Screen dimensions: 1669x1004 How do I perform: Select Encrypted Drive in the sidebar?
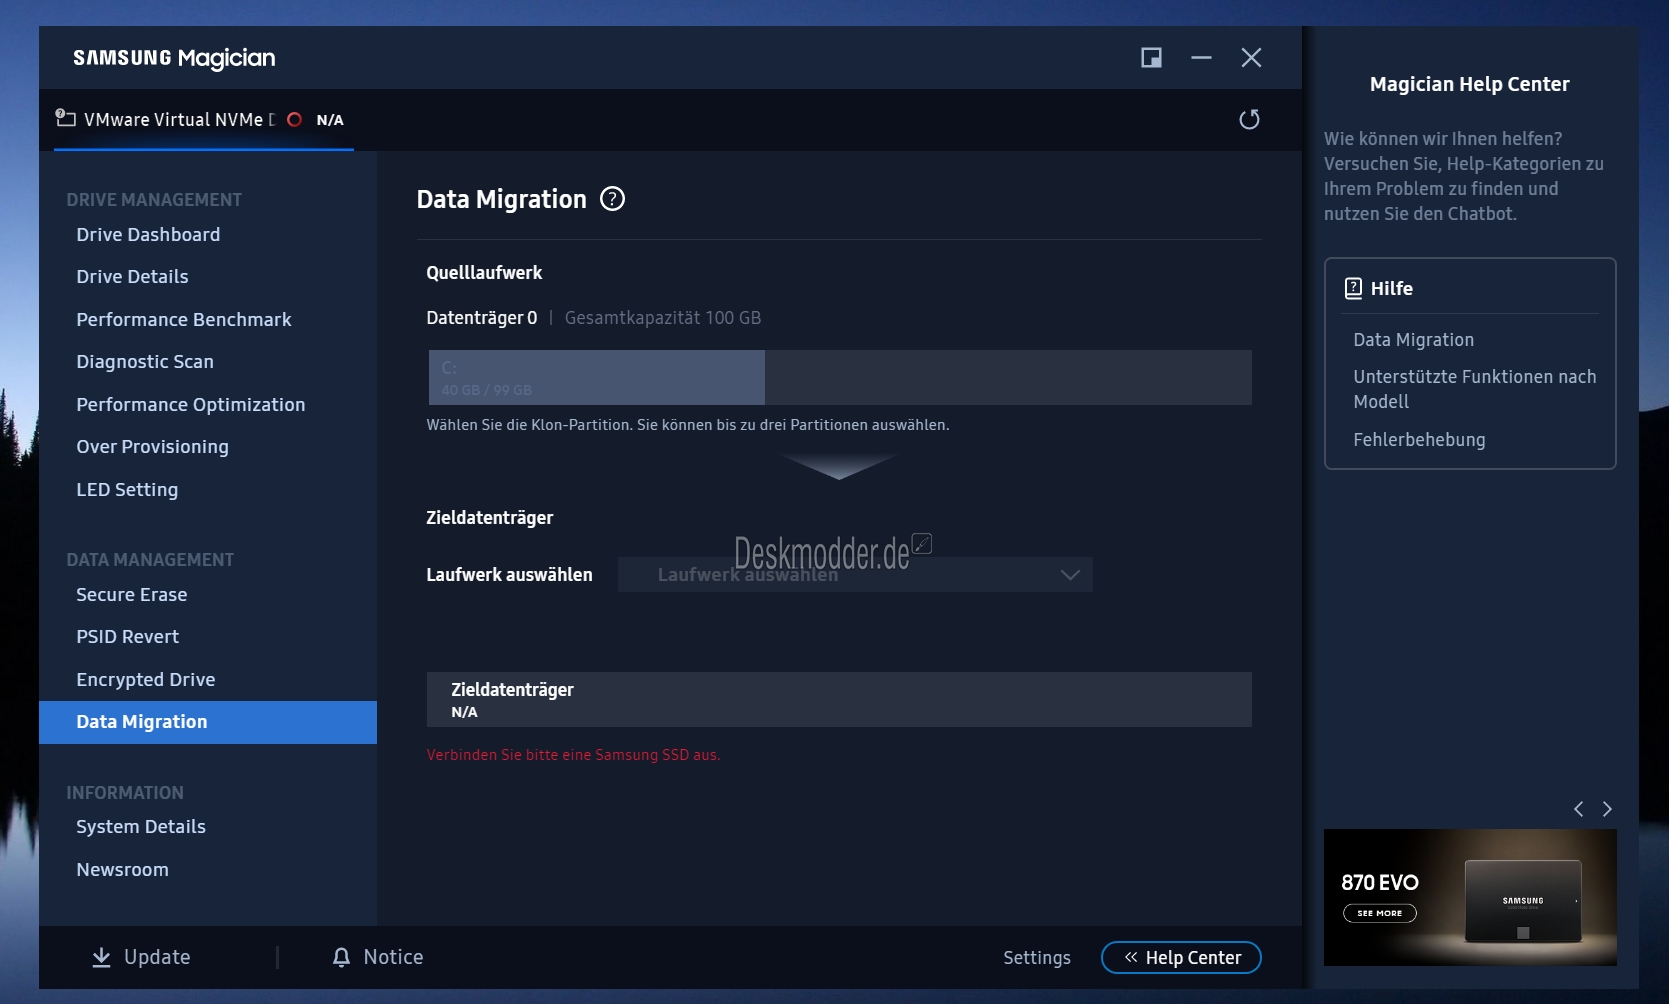pyautogui.click(x=146, y=679)
